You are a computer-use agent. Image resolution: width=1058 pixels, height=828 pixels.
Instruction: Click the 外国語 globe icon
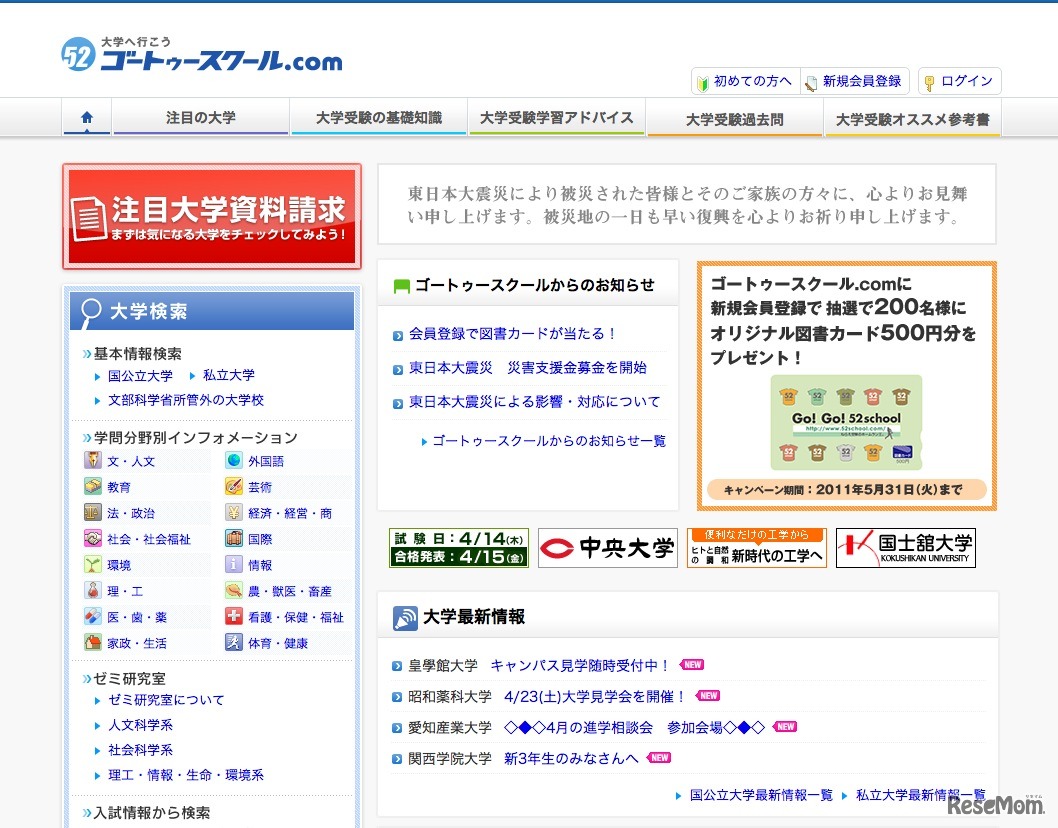(233, 461)
